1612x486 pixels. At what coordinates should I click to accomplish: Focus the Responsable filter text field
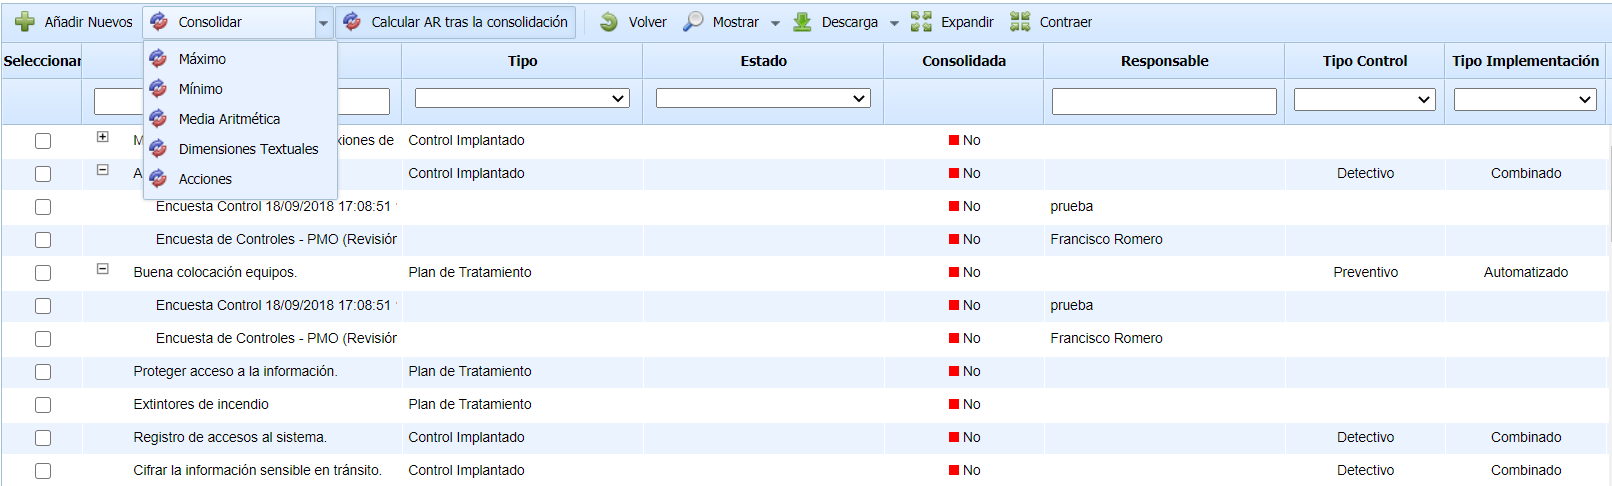[x=1164, y=101]
